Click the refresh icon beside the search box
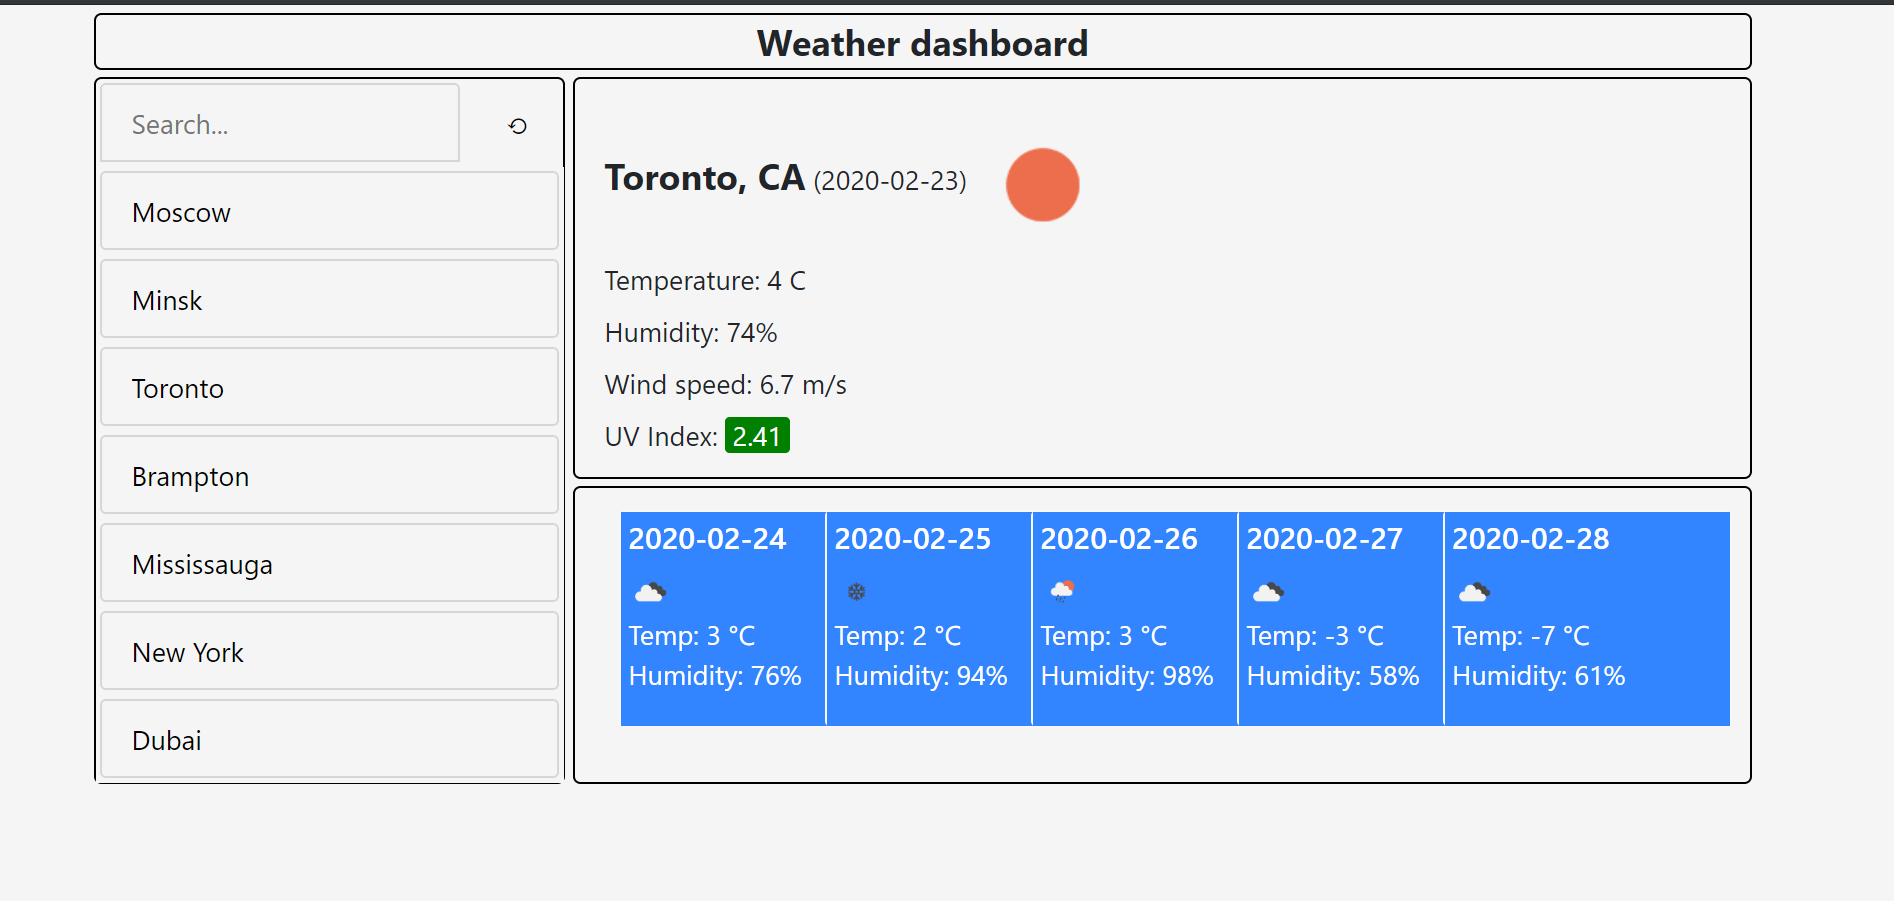This screenshot has width=1894, height=901. pyautogui.click(x=517, y=126)
